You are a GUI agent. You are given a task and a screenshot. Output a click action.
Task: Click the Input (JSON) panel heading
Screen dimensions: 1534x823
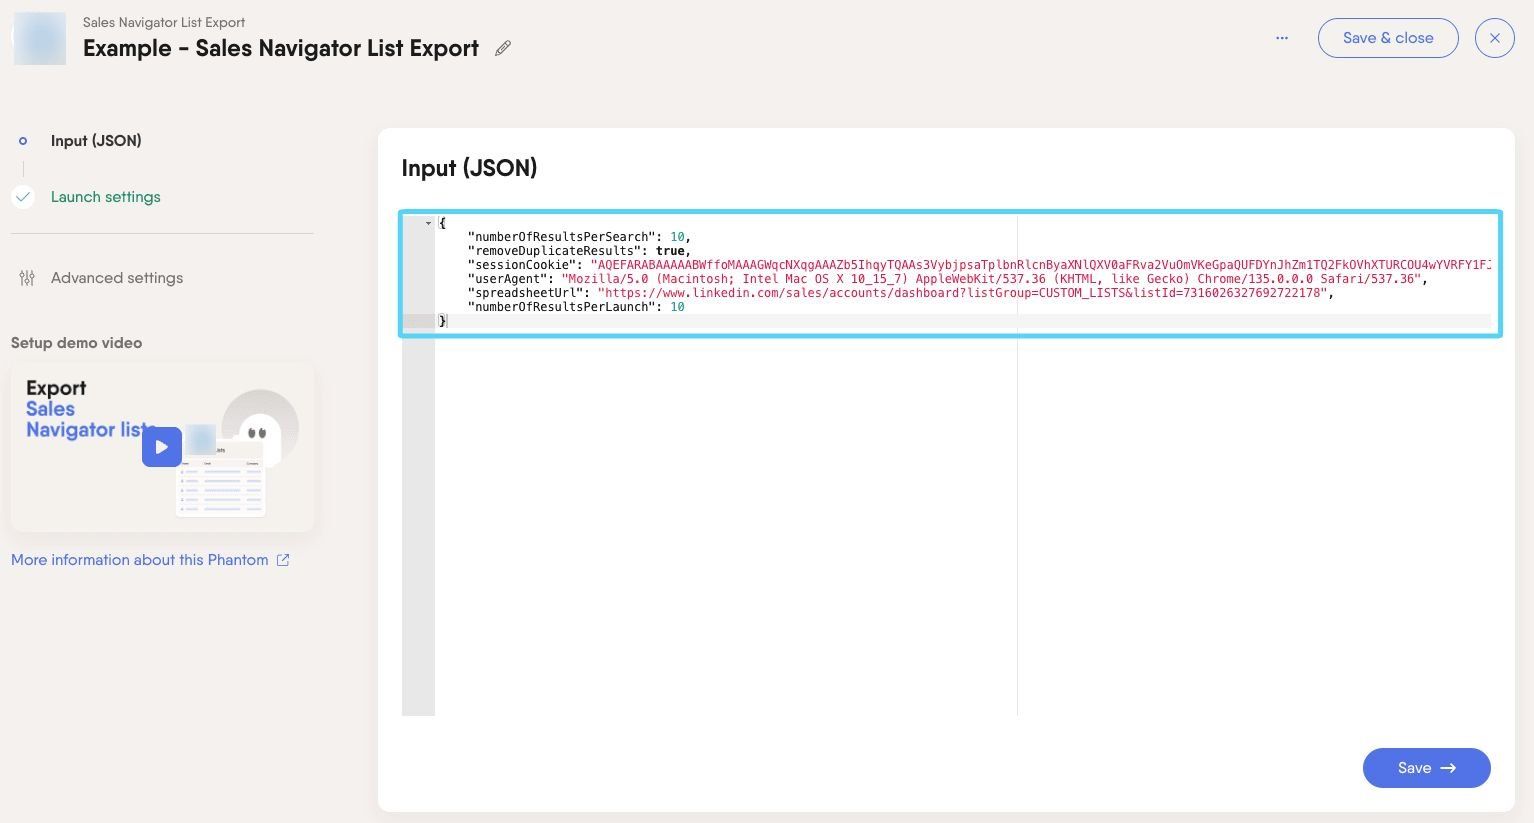pos(469,168)
